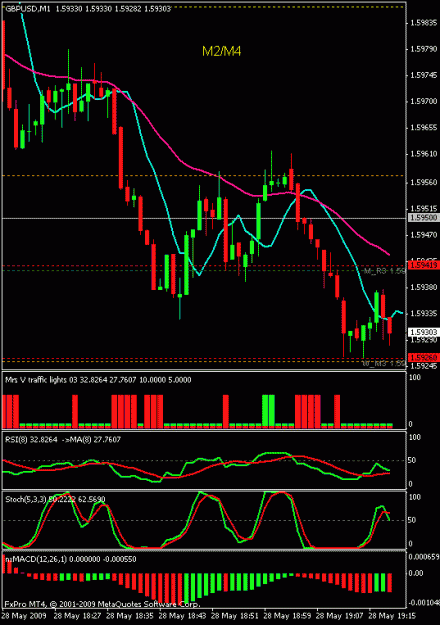The width and height of the screenshot is (440, 625).
Task: Click the 1.59835 price axis label
Action: coord(424,23)
